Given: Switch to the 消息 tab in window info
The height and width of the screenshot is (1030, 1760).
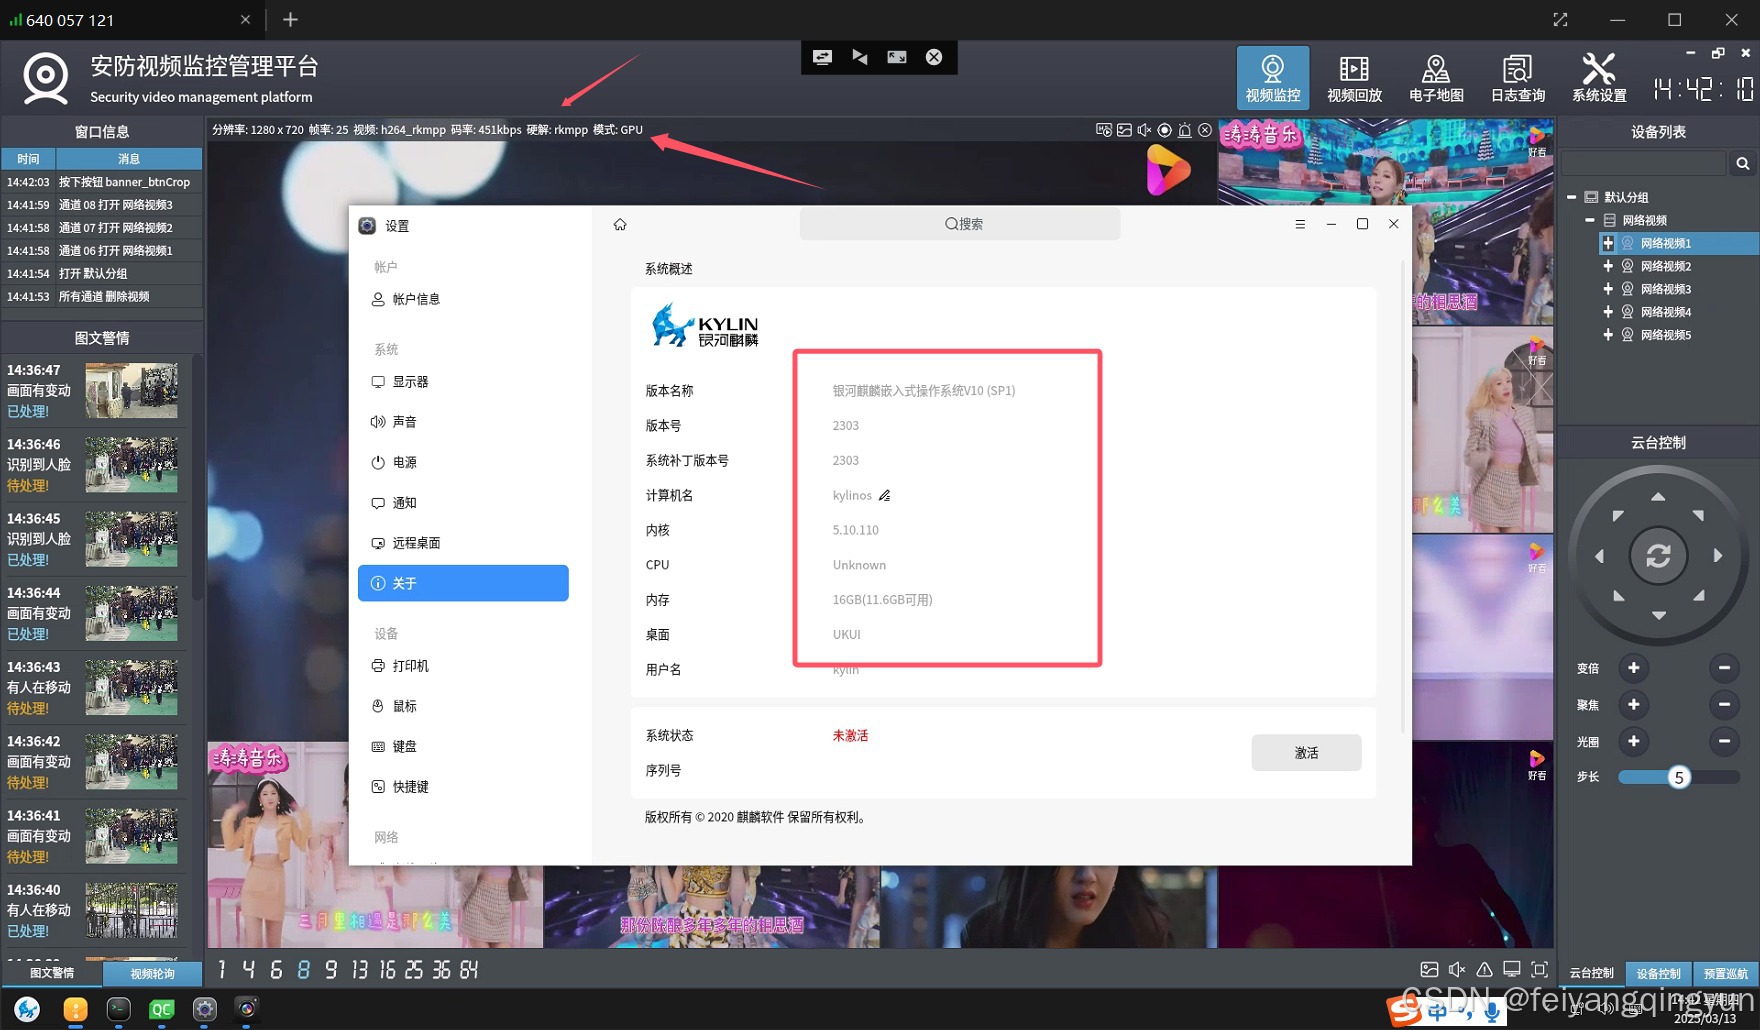Looking at the screenshot, I should 128,158.
